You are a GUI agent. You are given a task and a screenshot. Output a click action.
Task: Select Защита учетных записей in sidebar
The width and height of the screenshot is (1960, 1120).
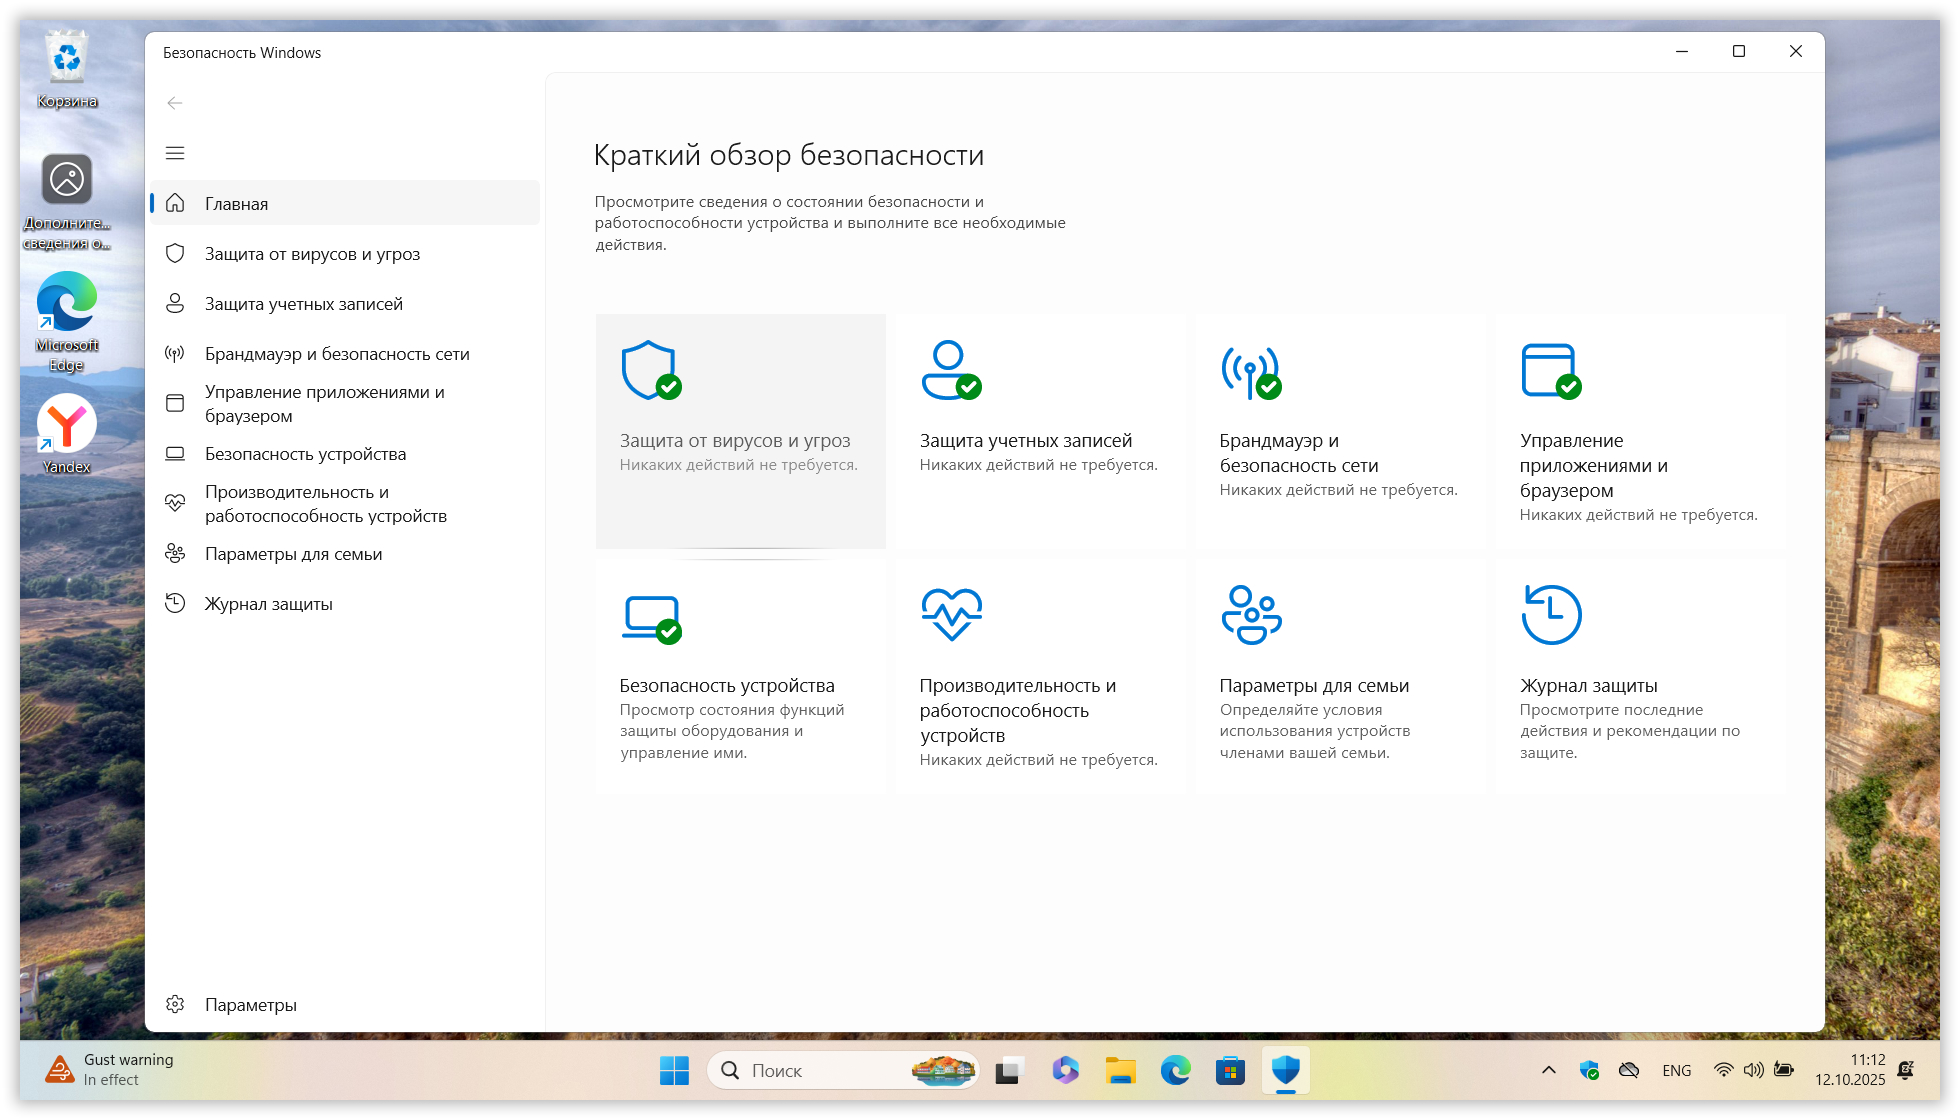coord(303,304)
